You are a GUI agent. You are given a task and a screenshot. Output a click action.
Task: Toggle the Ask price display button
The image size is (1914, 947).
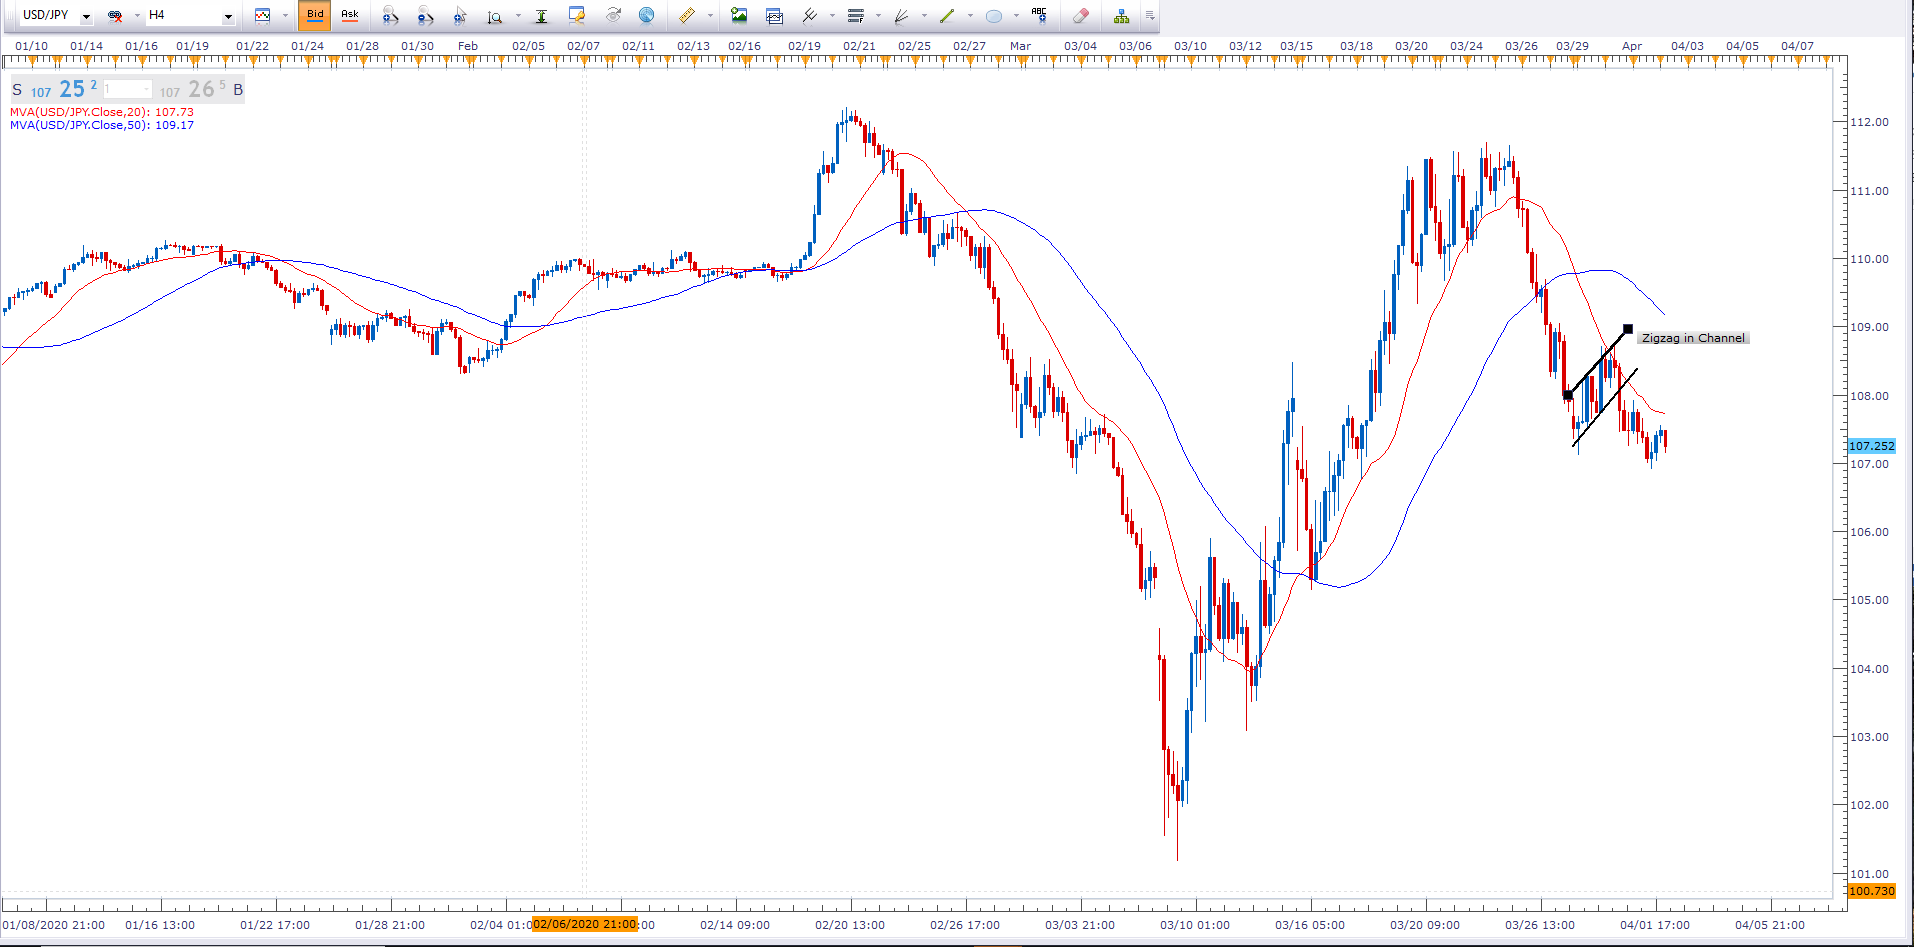[x=350, y=15]
